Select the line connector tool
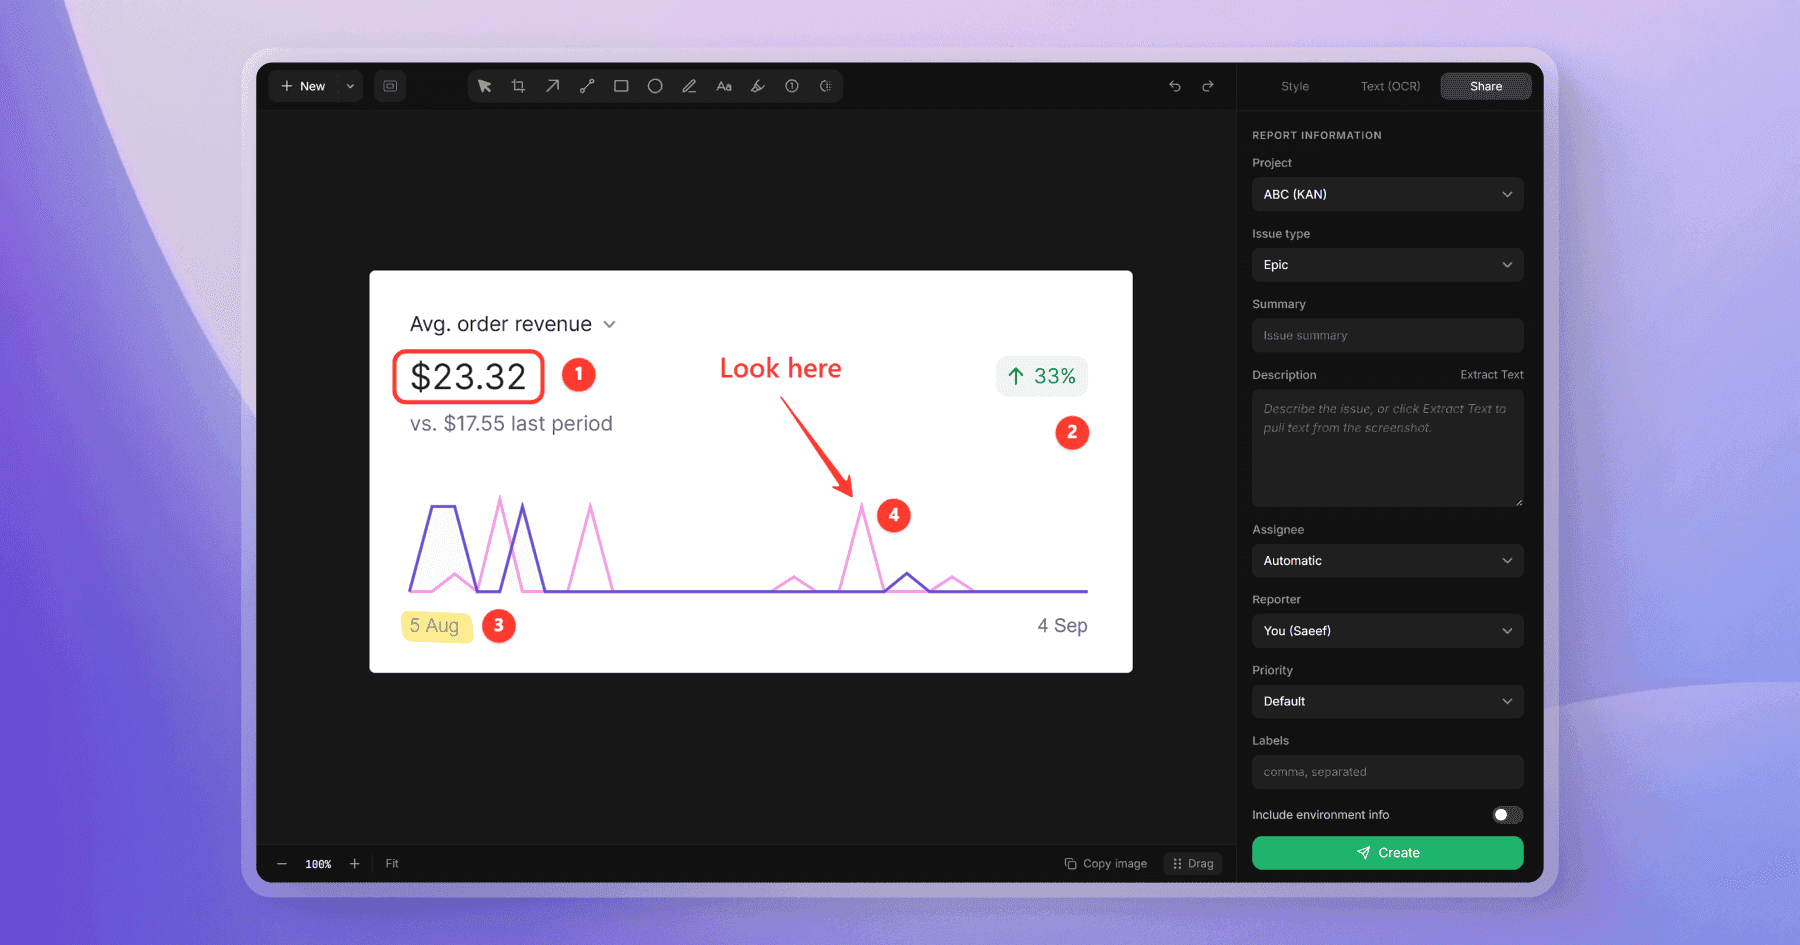This screenshot has height=945, width=1800. [x=587, y=86]
